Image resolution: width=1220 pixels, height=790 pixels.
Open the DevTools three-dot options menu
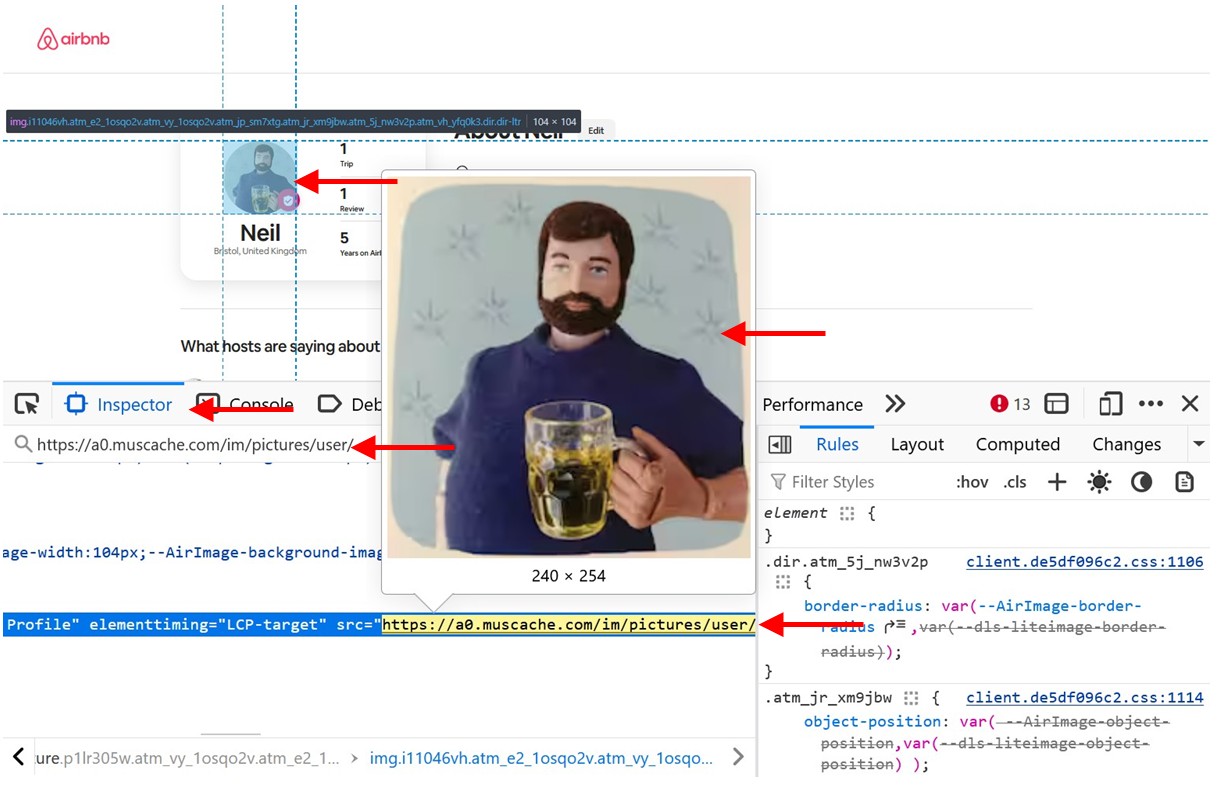coord(1151,404)
